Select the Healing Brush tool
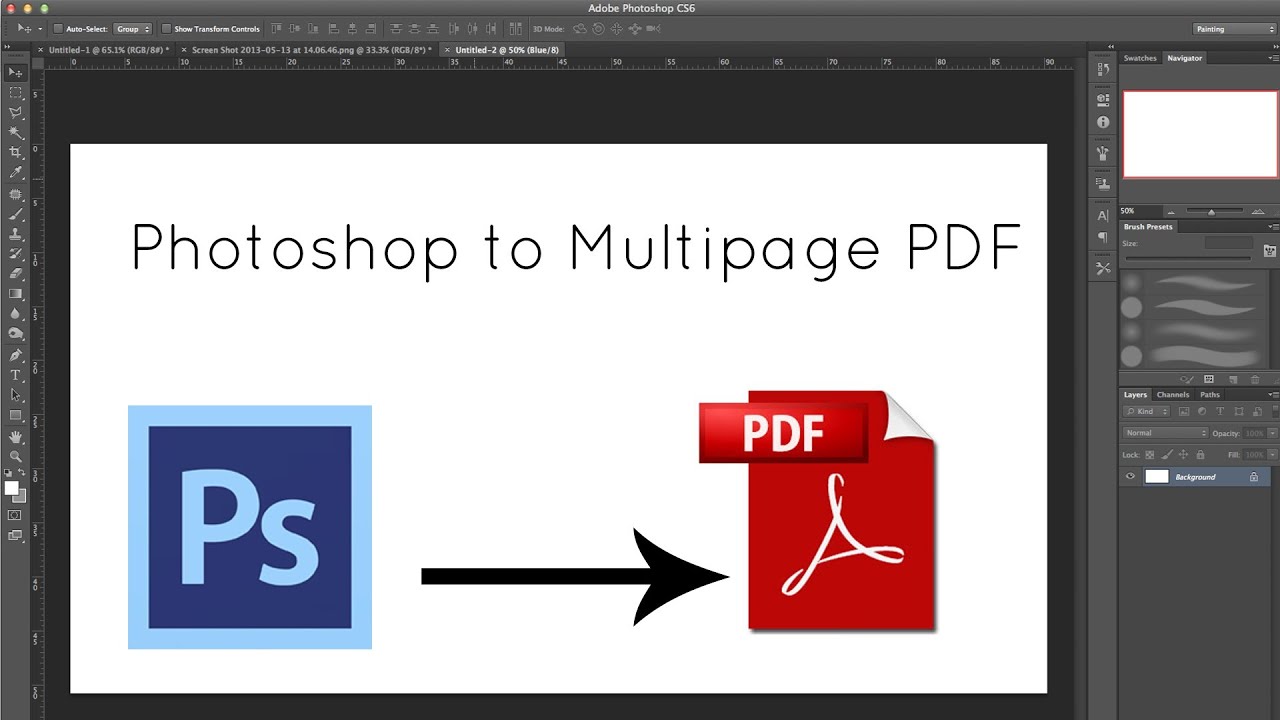 15,195
